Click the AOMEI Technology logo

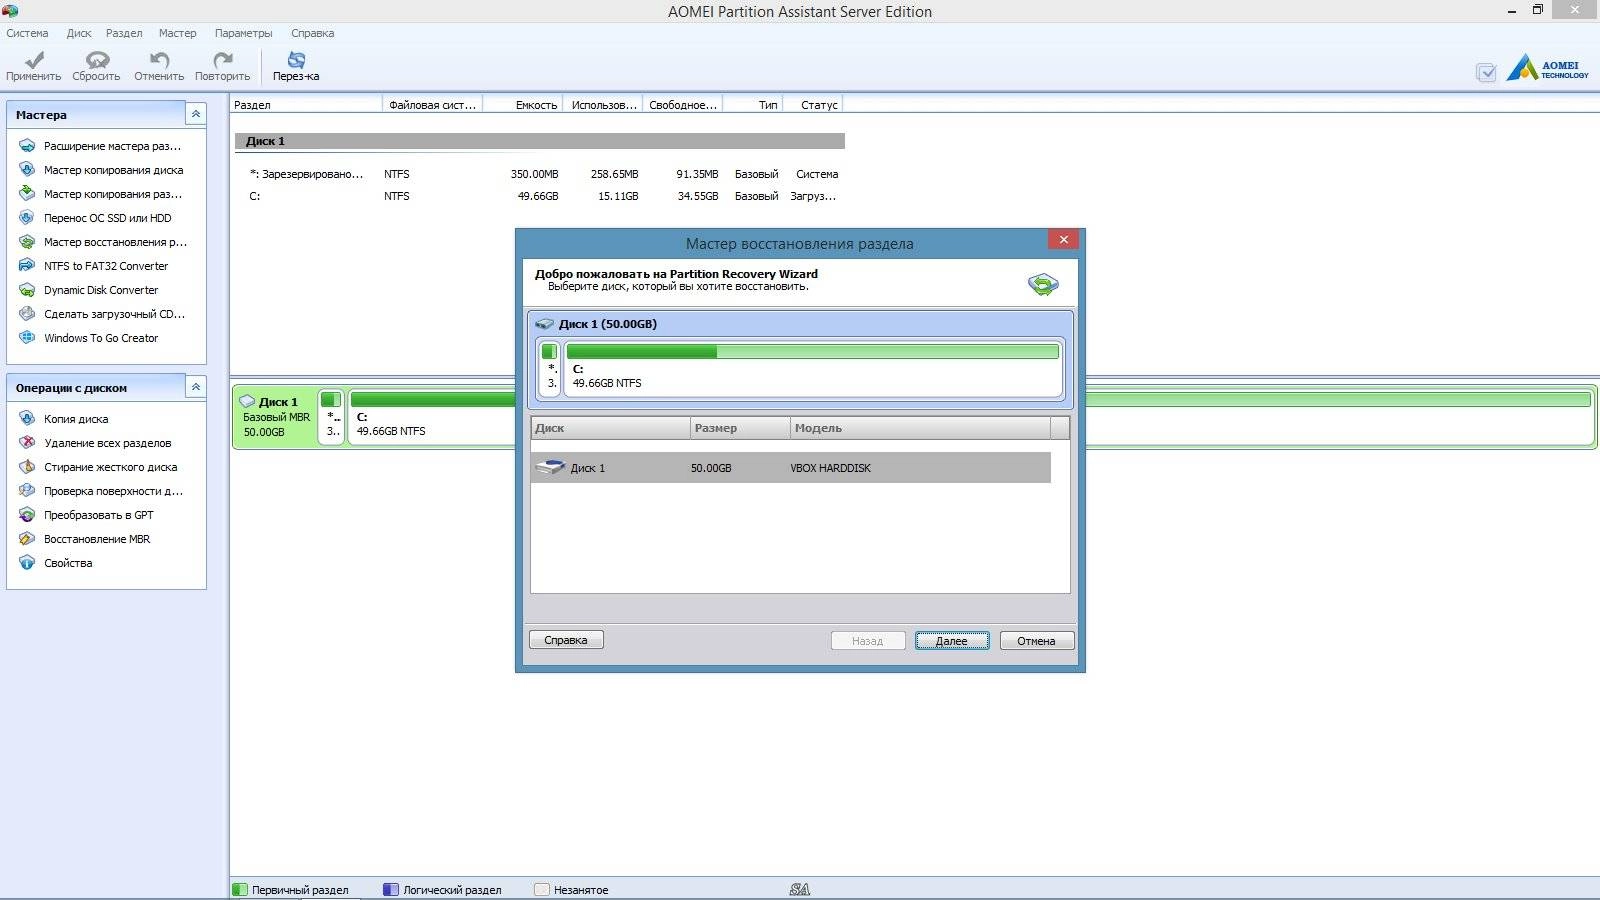(1547, 67)
